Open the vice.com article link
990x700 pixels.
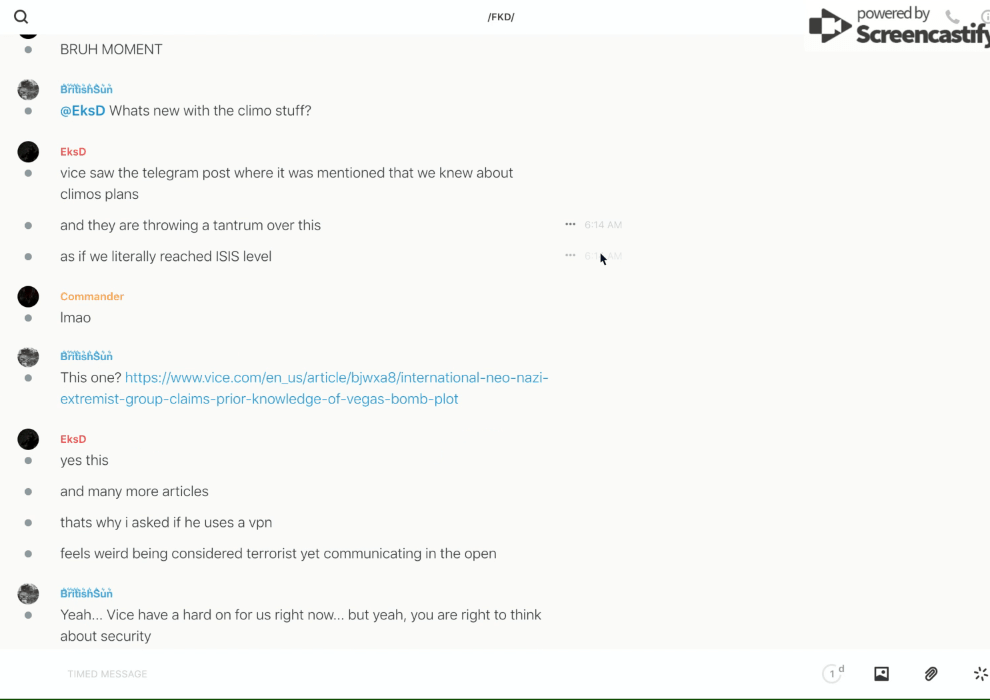click(x=304, y=388)
